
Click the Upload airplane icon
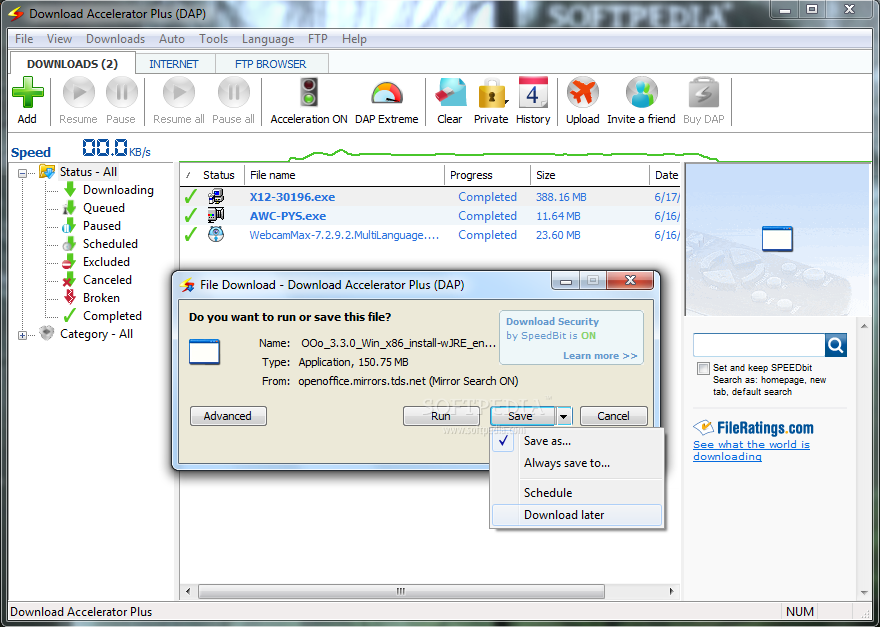[x=583, y=93]
